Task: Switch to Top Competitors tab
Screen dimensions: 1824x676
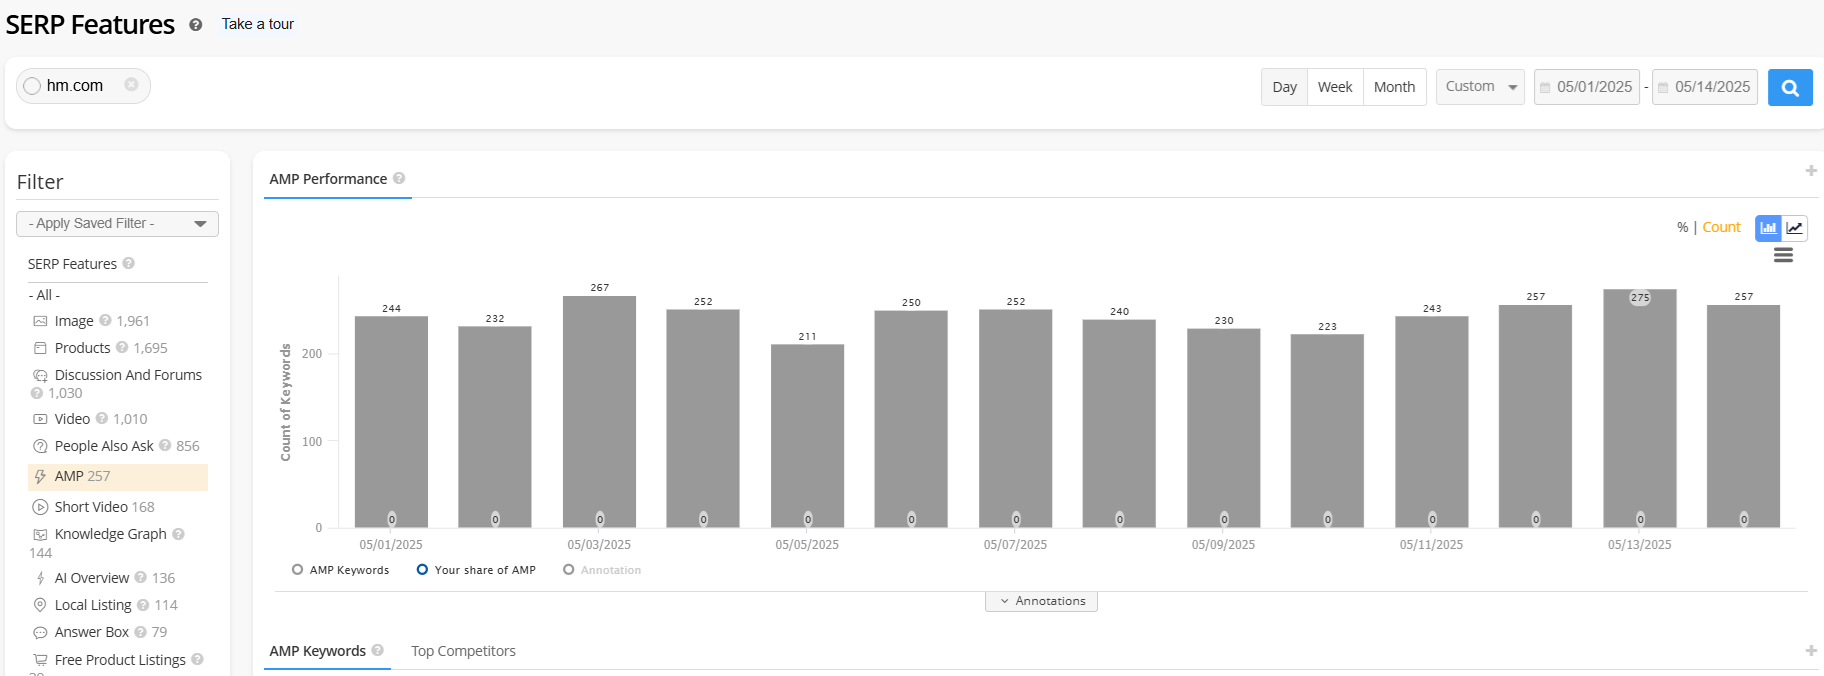Action: point(463,651)
